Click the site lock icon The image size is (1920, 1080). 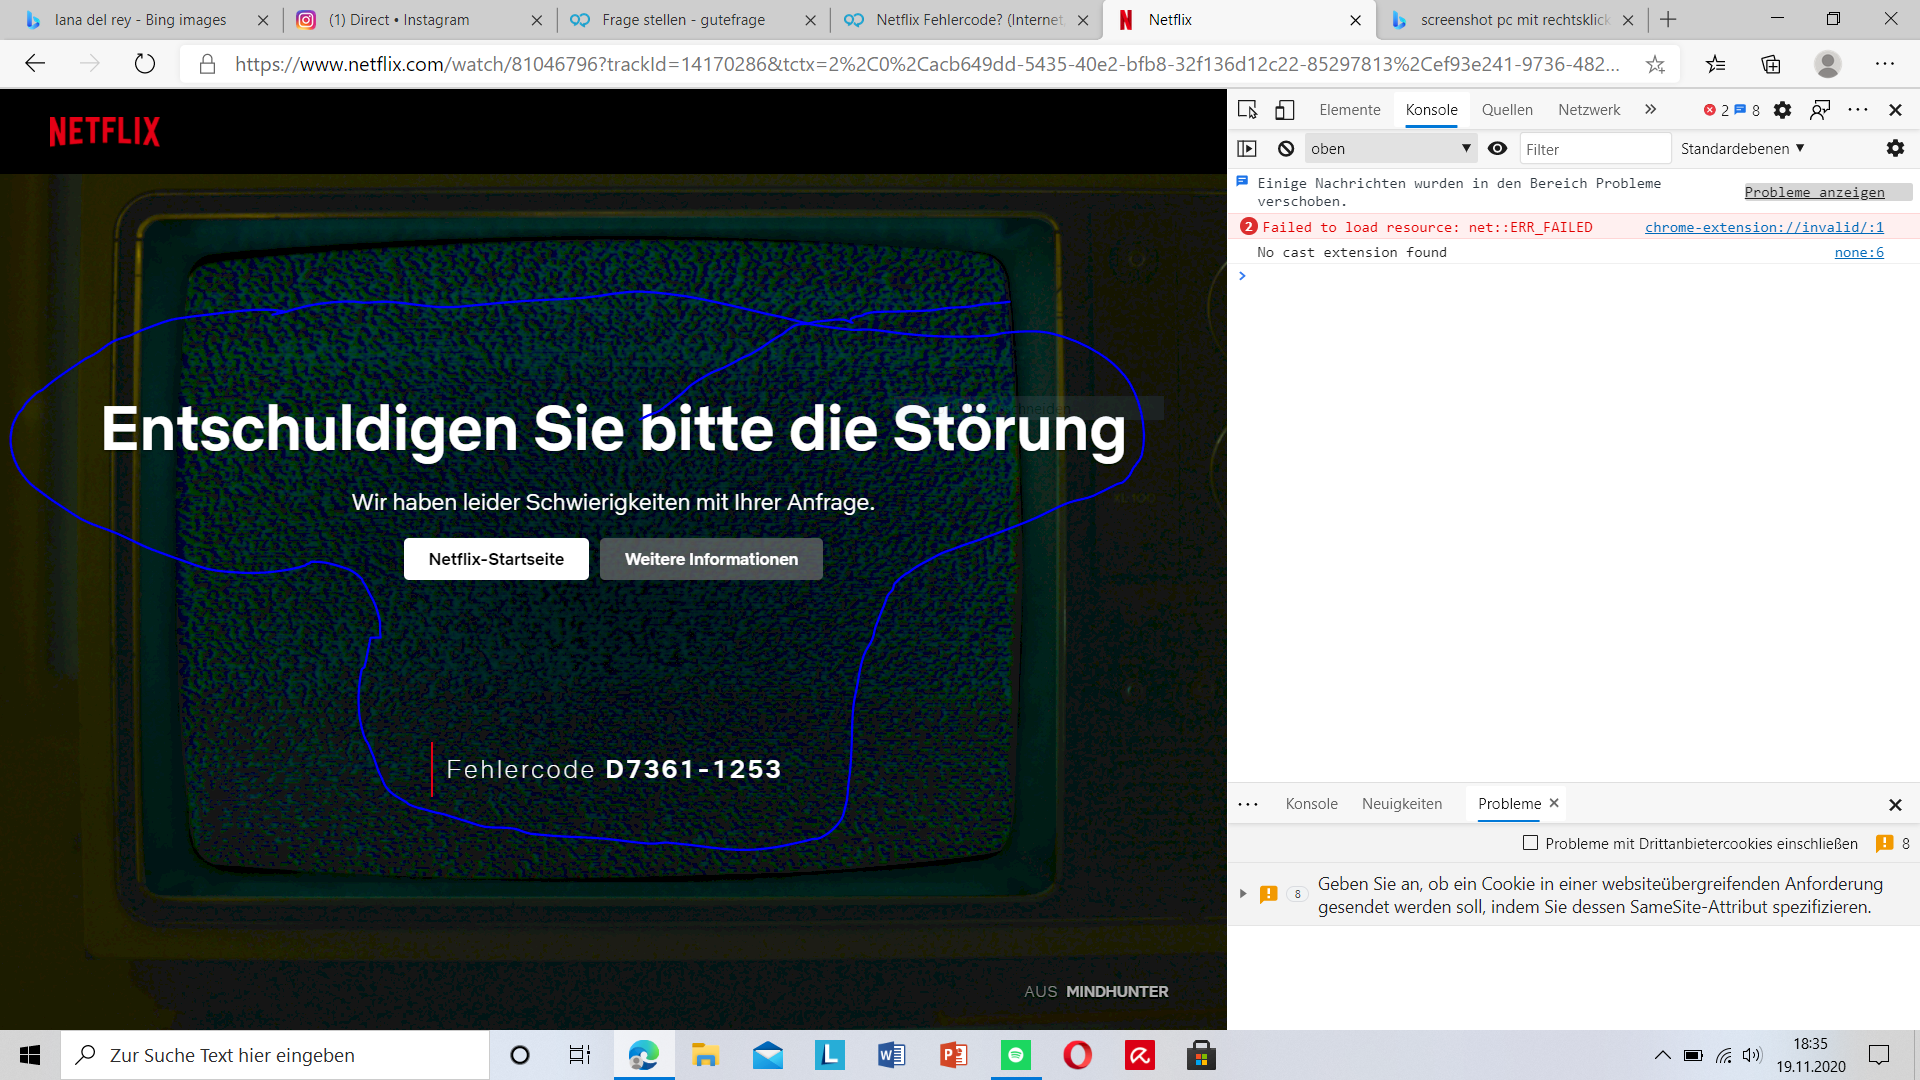point(207,64)
